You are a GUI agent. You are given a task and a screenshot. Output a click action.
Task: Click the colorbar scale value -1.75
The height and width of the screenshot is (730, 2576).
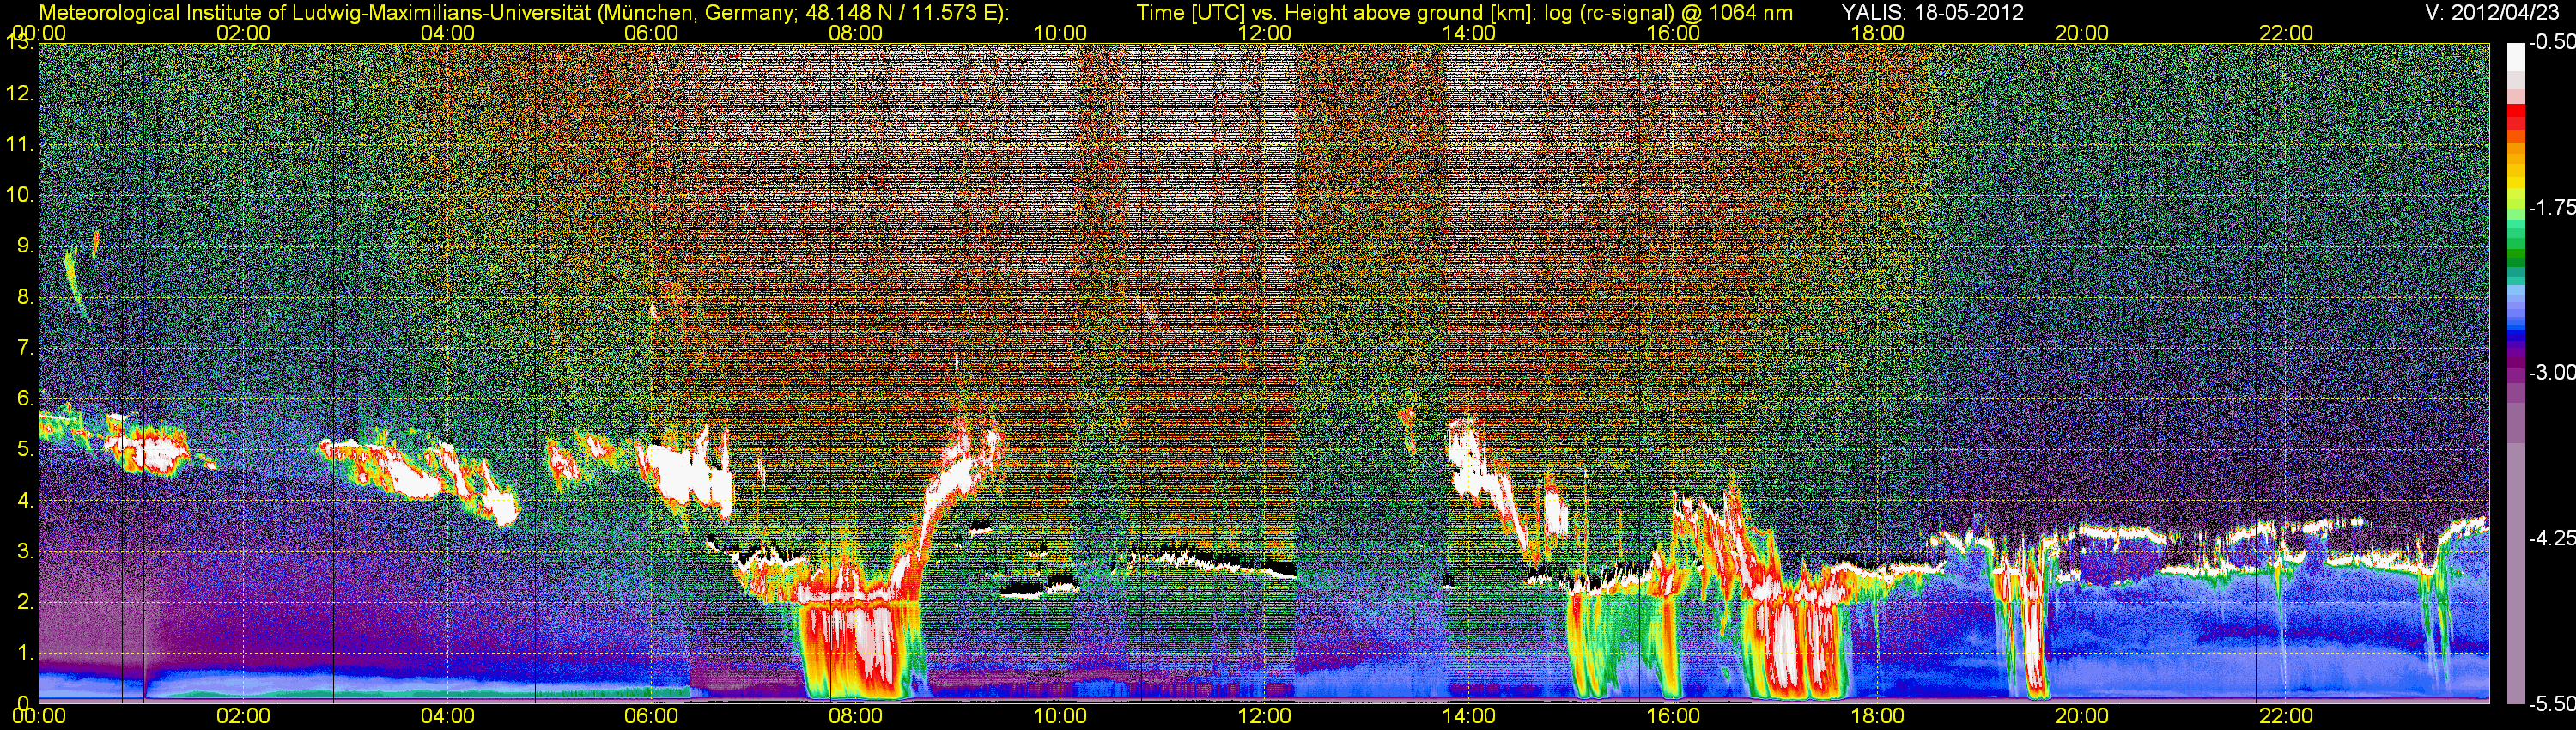(2551, 207)
